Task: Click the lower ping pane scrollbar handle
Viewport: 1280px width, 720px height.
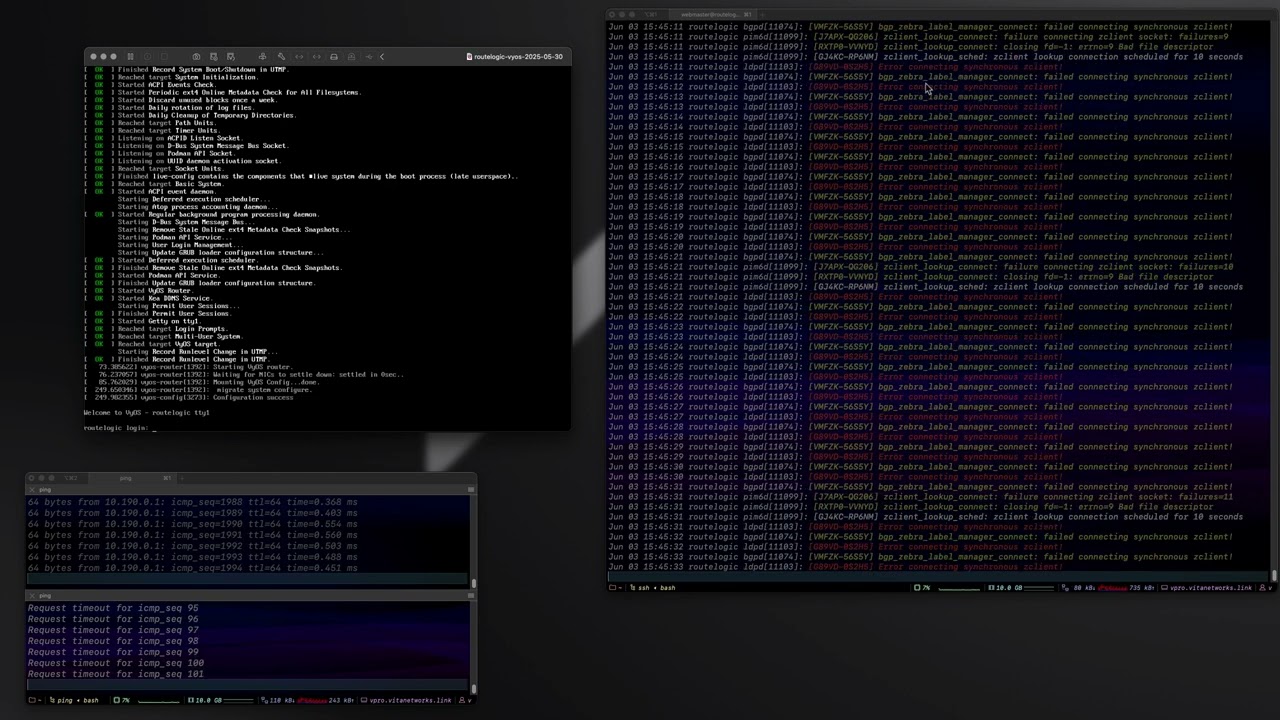Action: coord(473,688)
